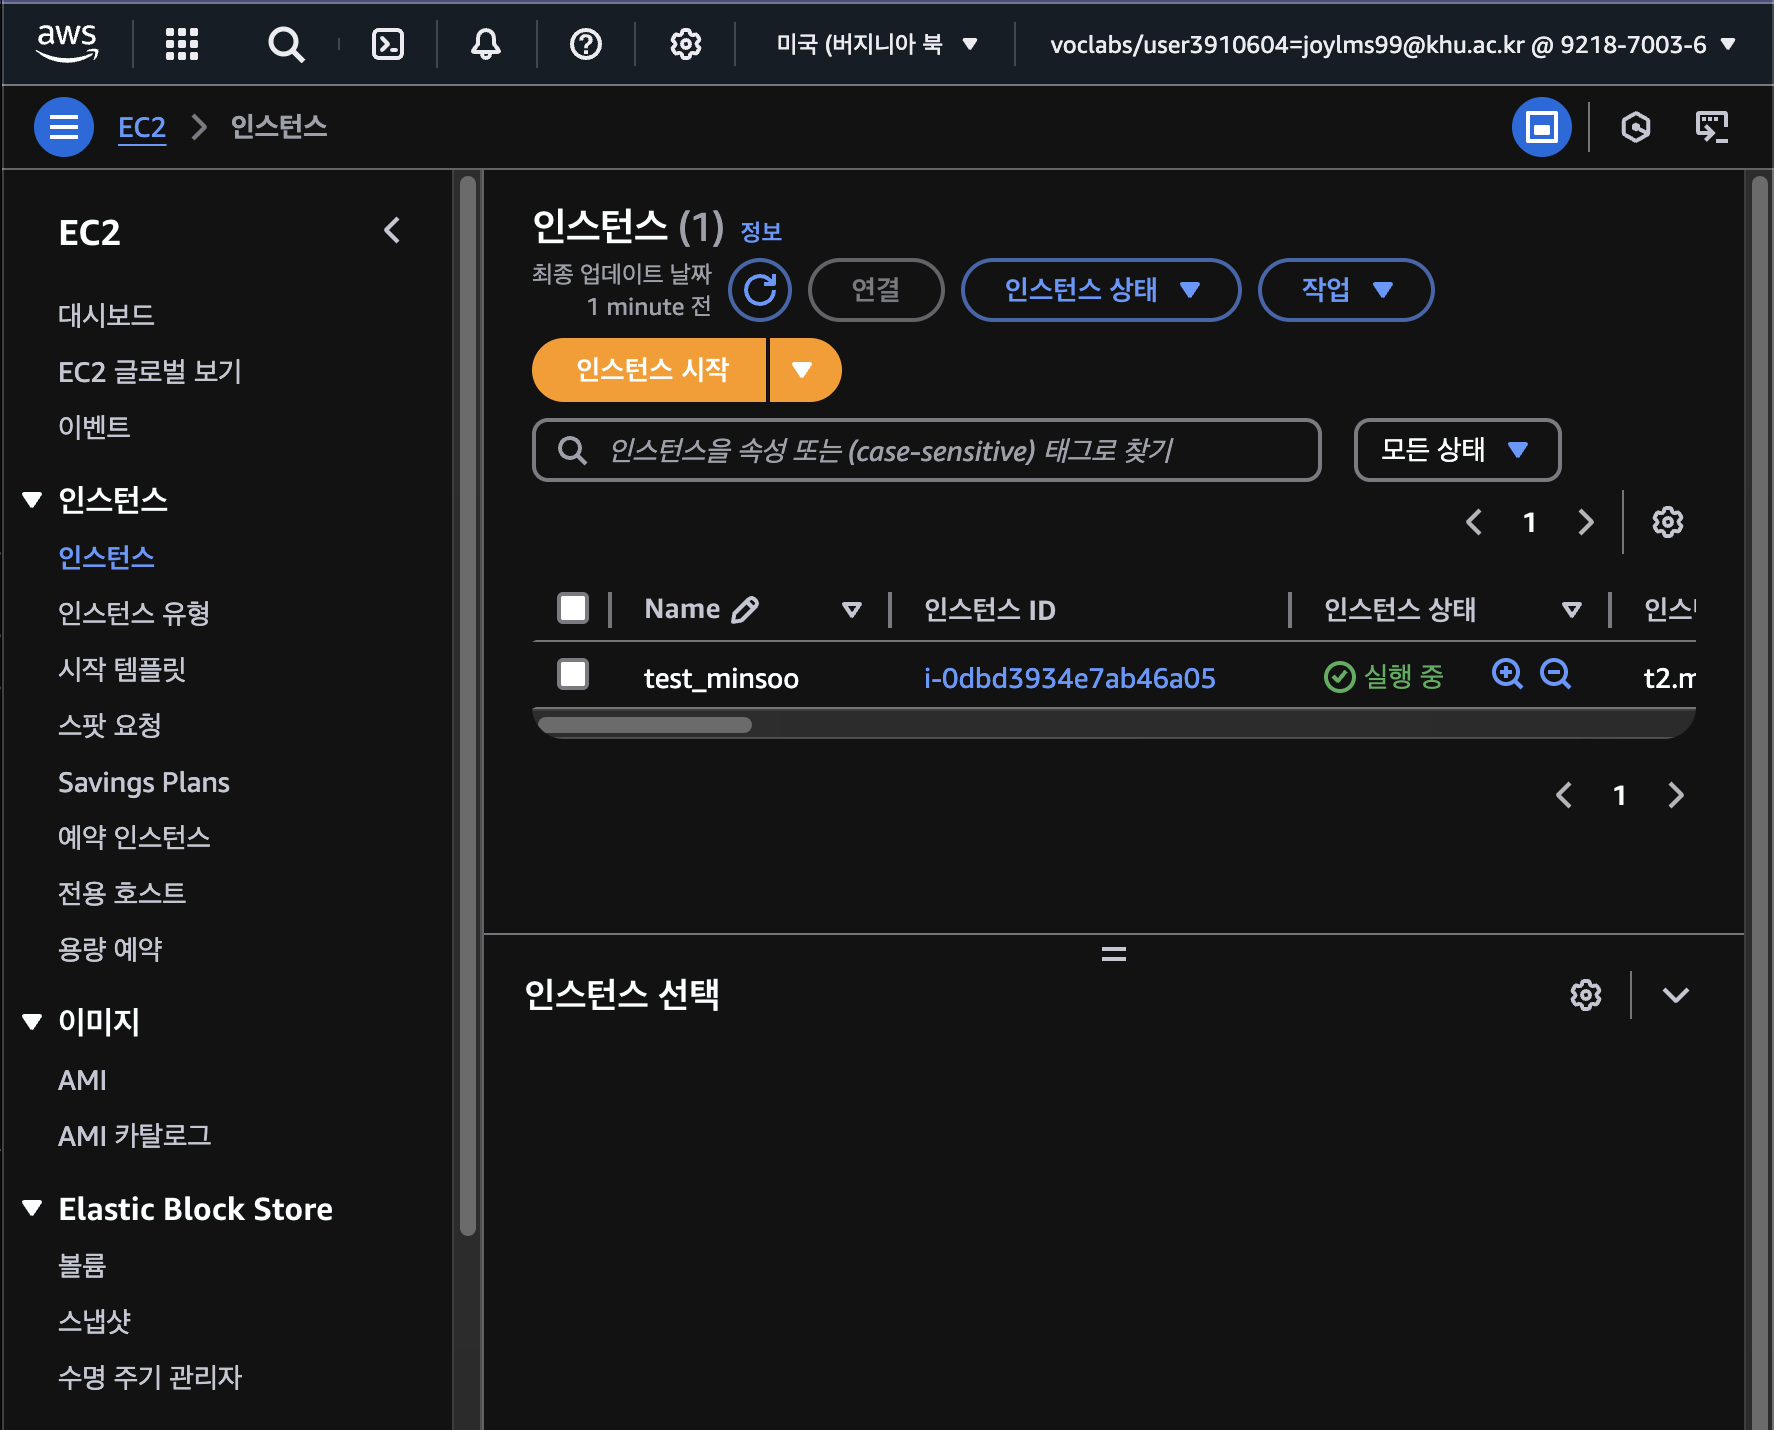
Task: Click the zoom-in filter icon by 실행 중
Action: tap(1507, 675)
